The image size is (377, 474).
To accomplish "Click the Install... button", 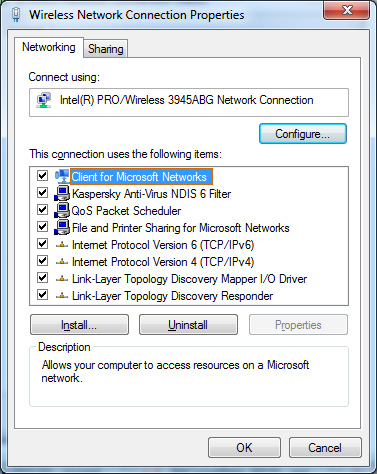I will pos(79,325).
